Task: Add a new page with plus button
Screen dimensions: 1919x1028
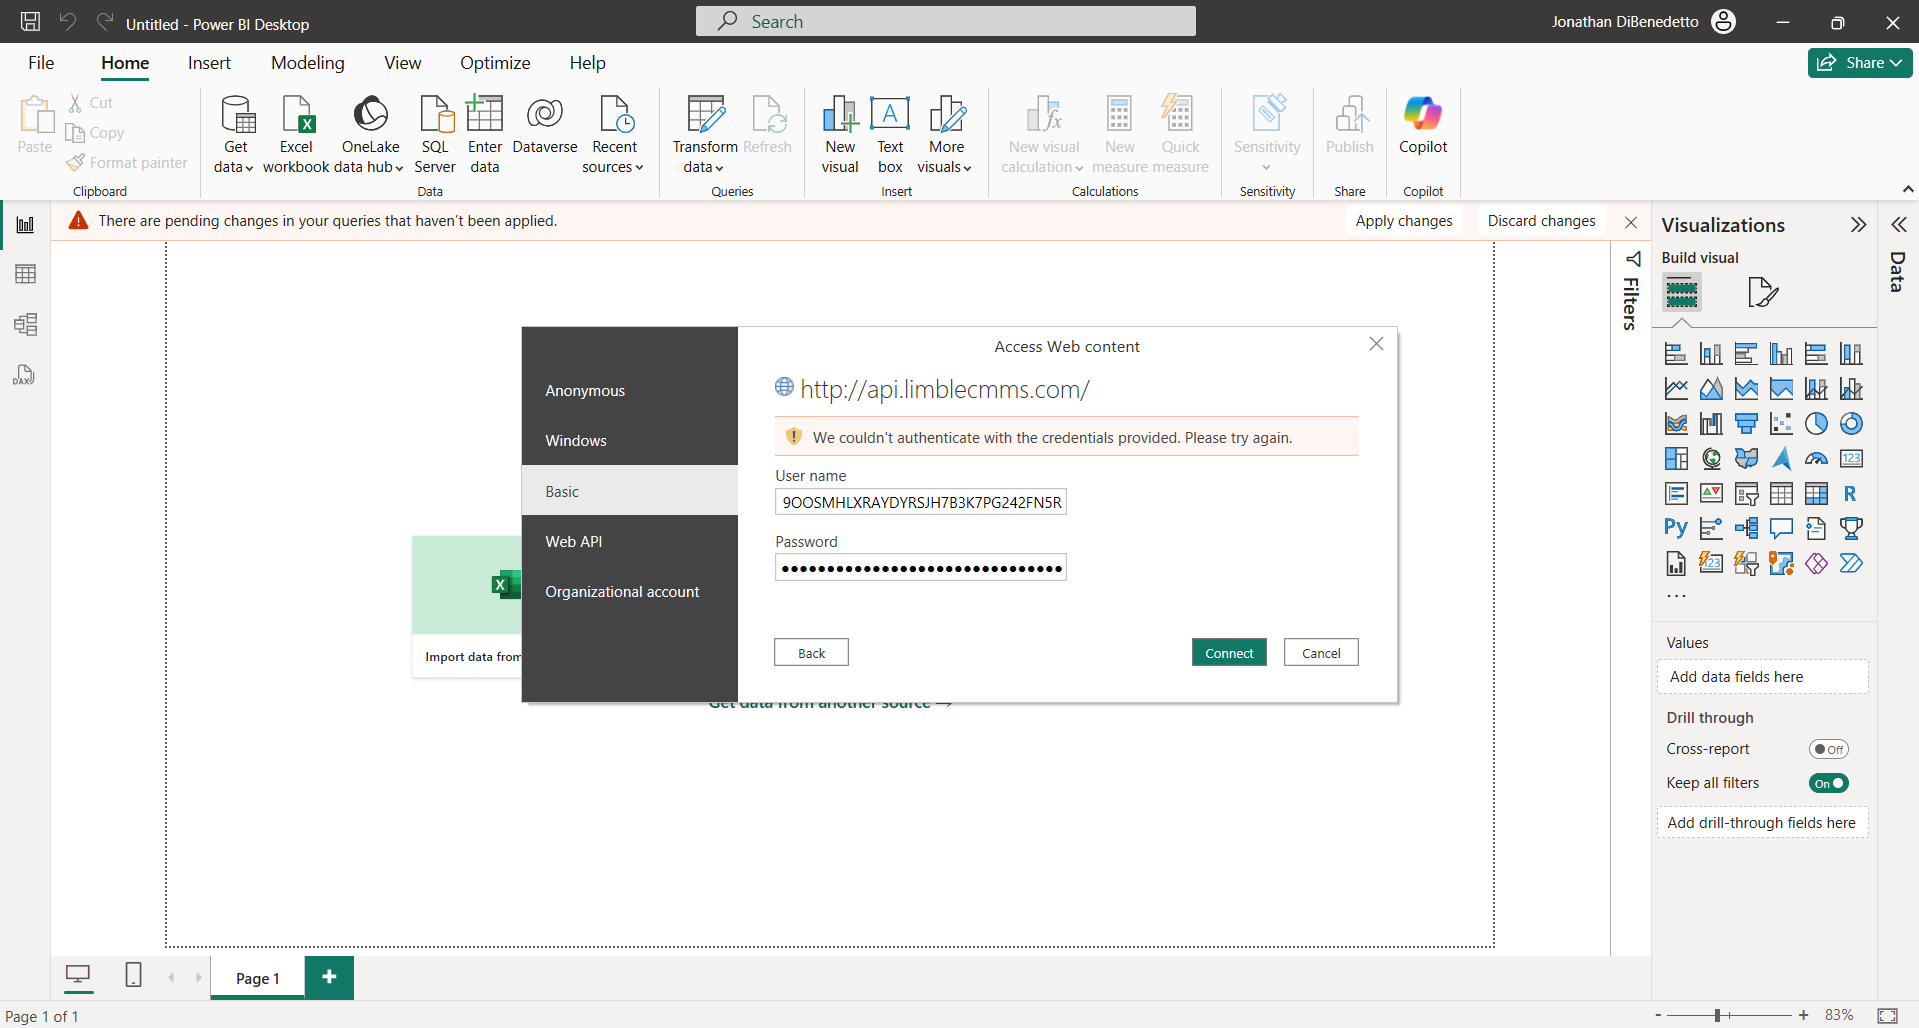Action: pyautogui.click(x=329, y=977)
